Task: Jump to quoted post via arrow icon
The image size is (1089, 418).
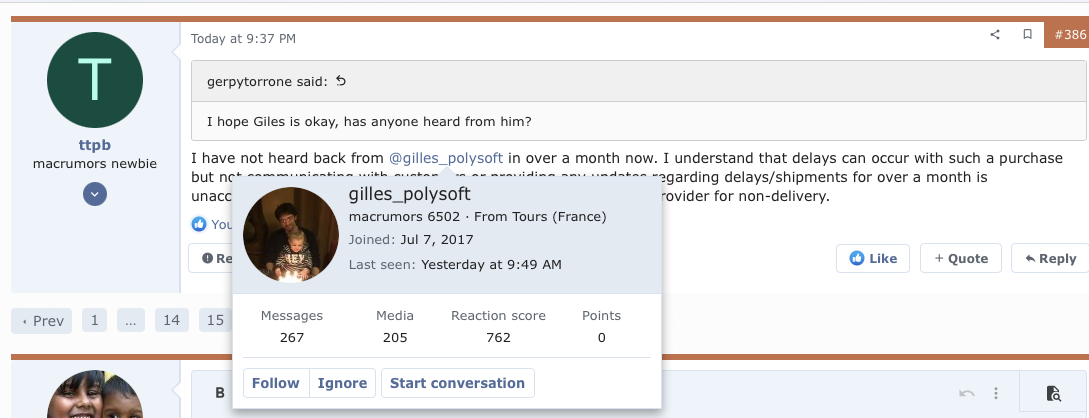Action: (x=341, y=81)
